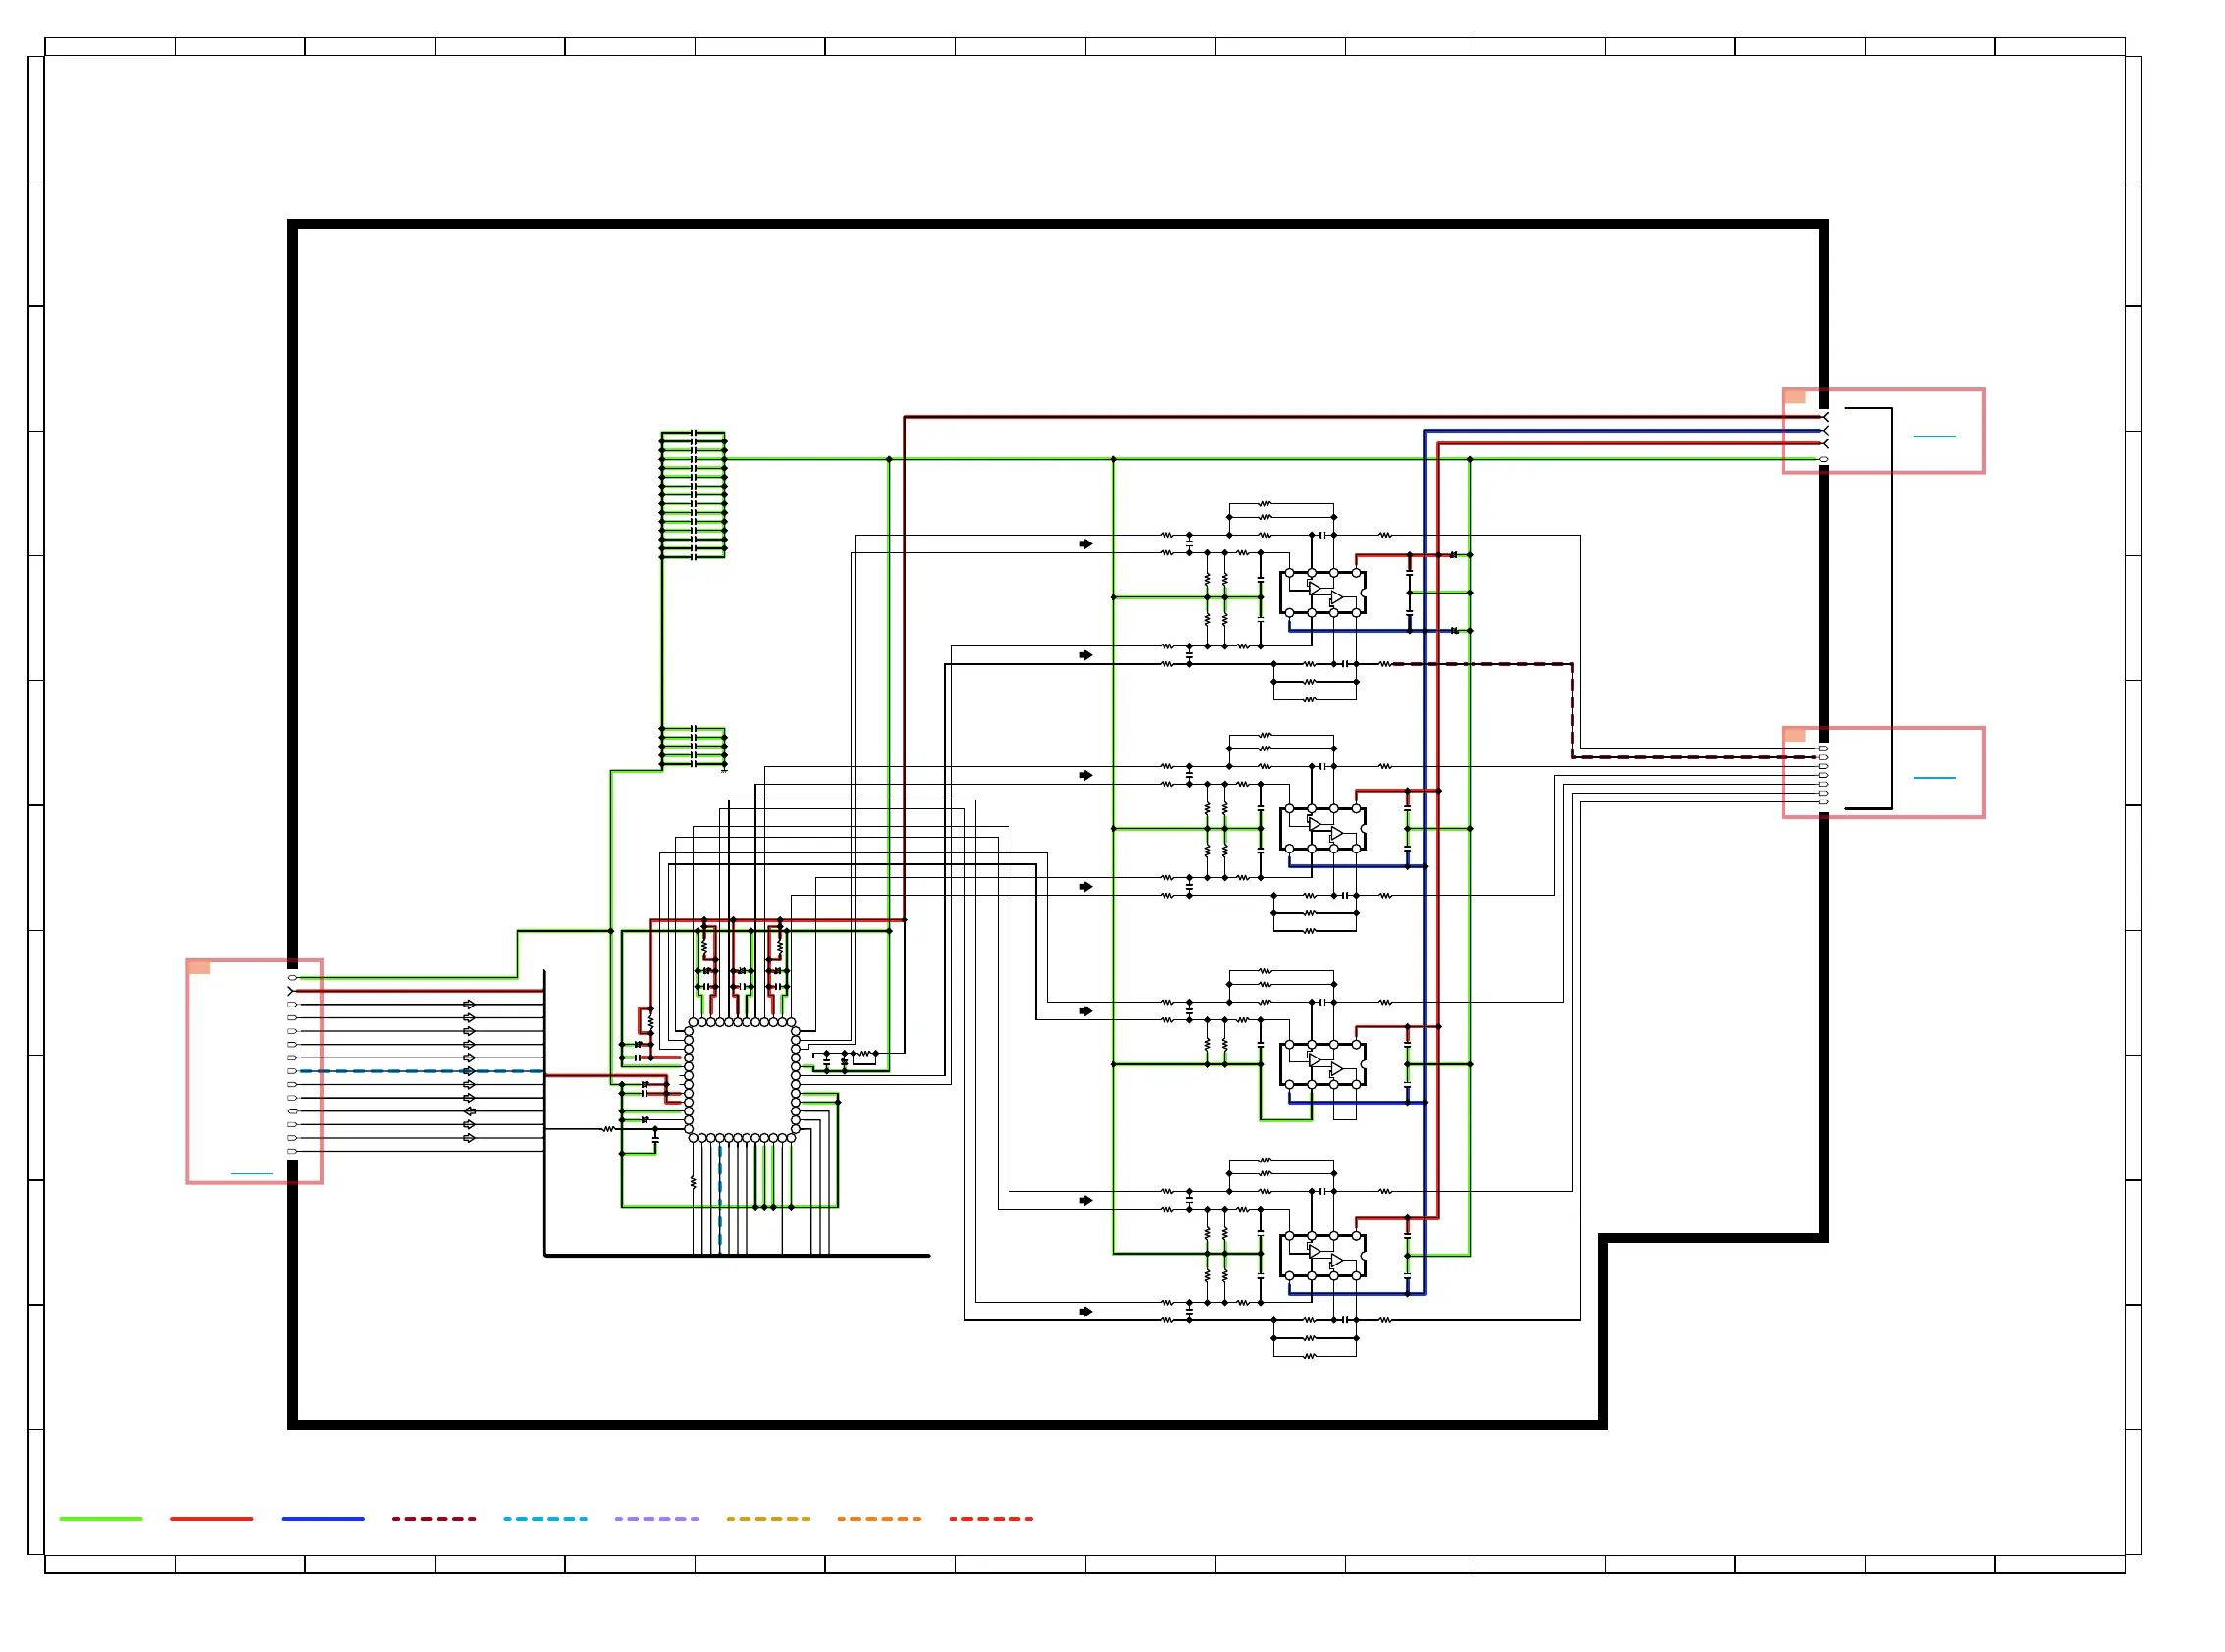Select the dark maroon dashed legend line

pos(434,1518)
